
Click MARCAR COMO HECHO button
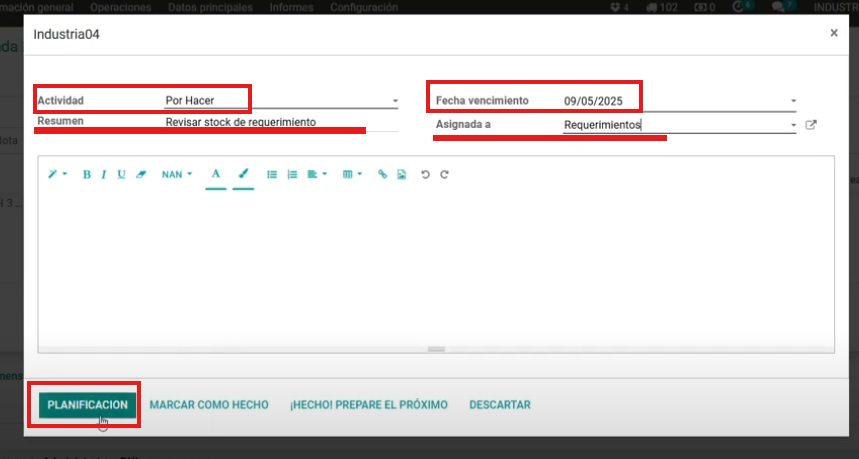point(209,405)
